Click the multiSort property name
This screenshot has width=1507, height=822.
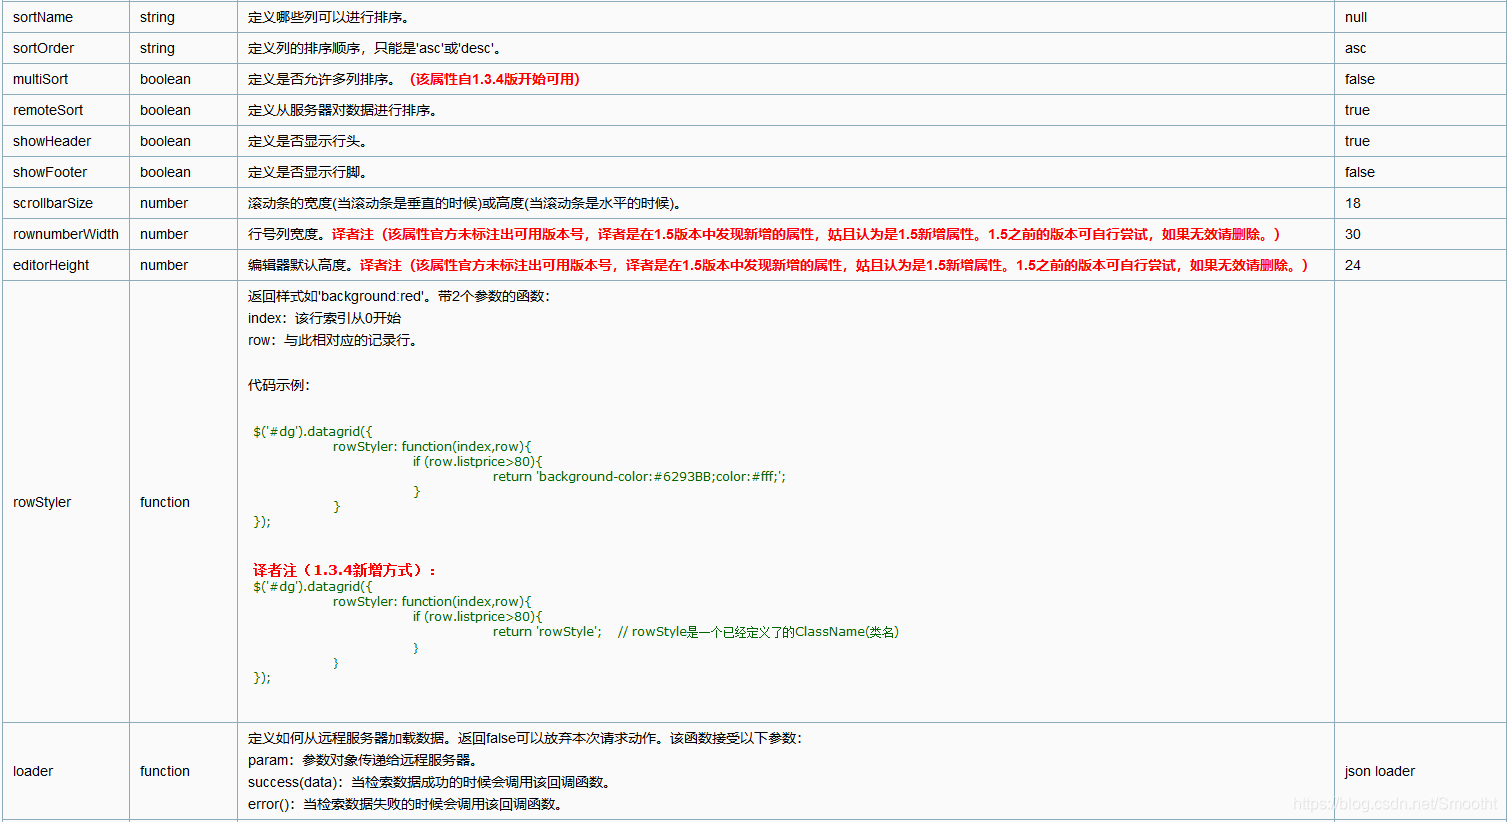(x=41, y=79)
